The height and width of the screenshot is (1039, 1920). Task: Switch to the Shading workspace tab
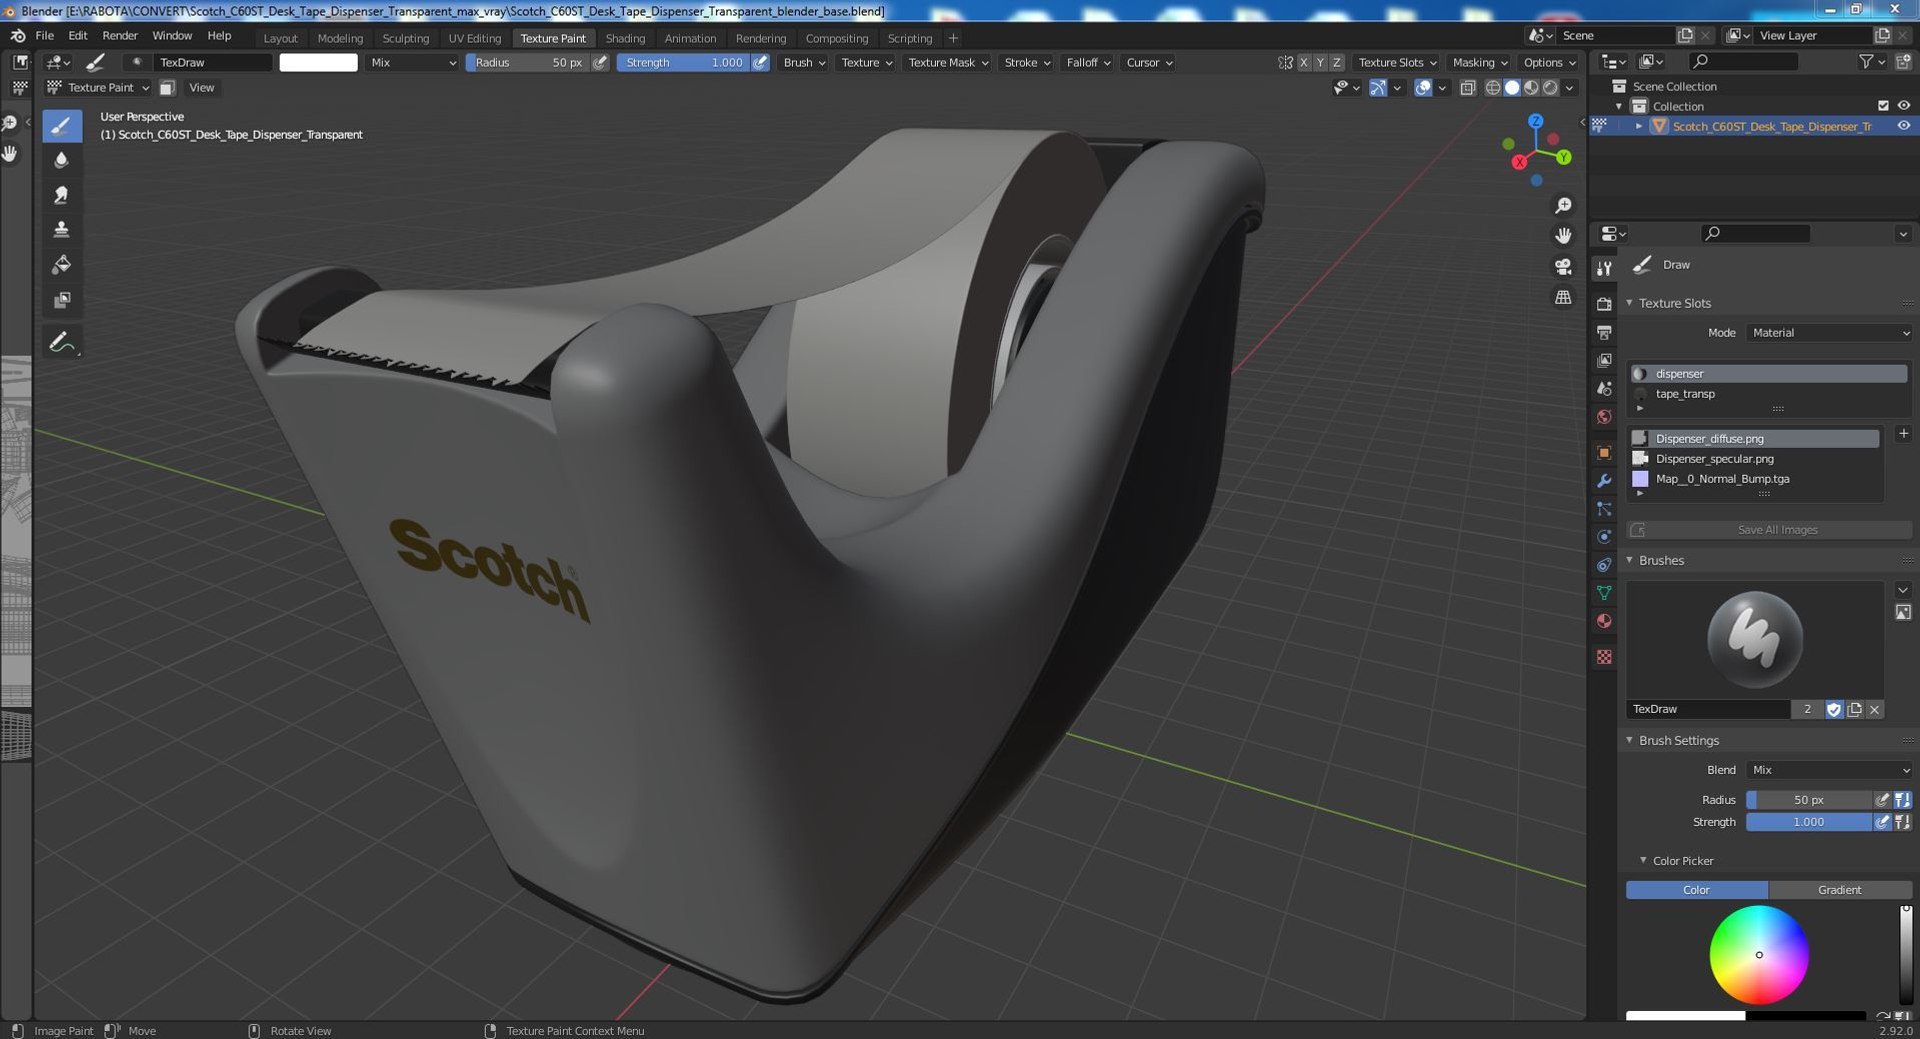click(625, 38)
